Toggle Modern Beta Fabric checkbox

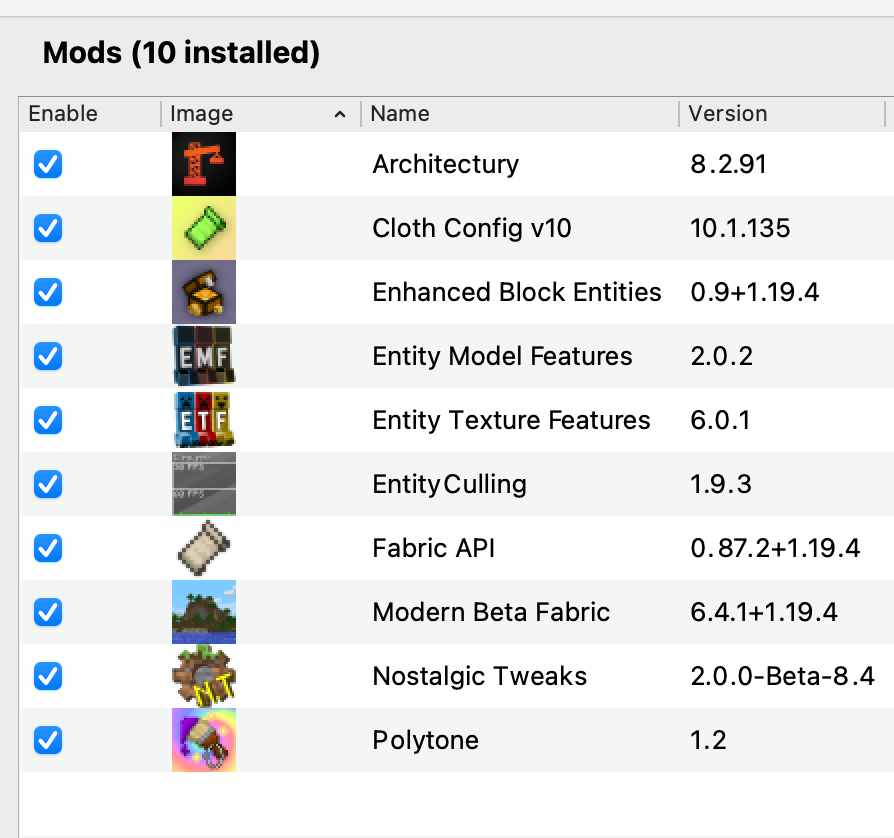point(48,612)
